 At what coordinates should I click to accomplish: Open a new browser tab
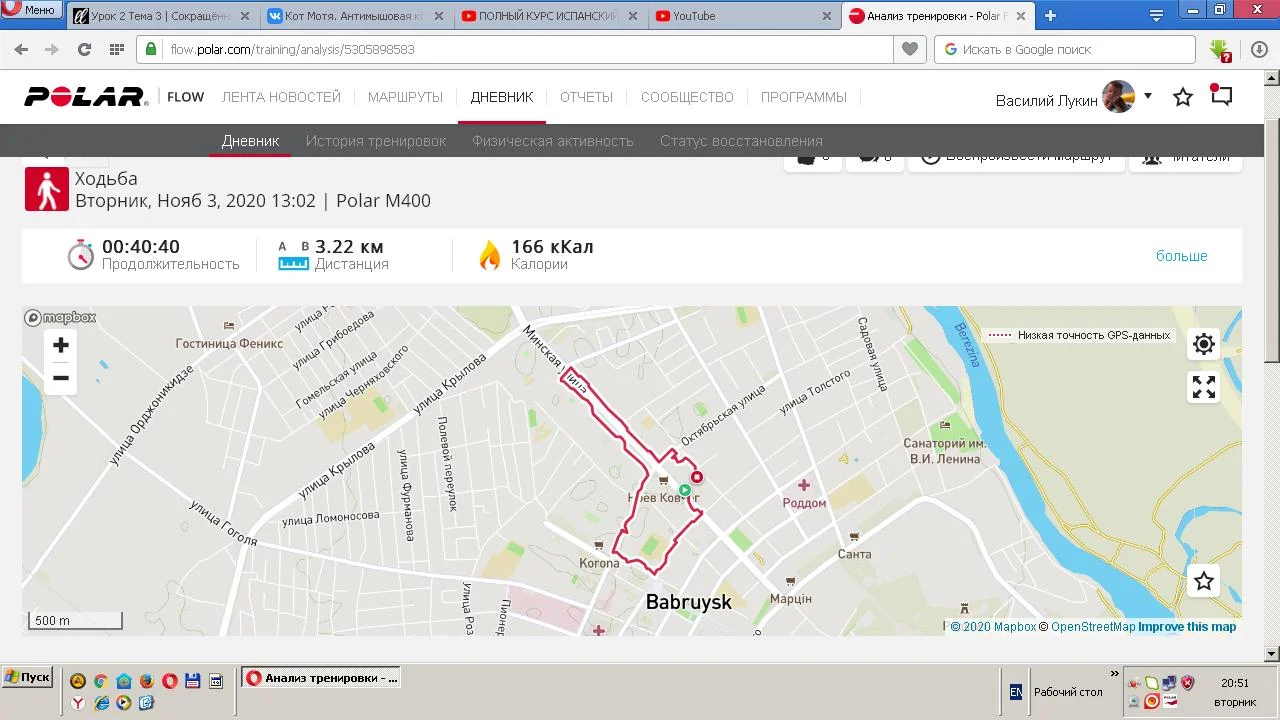click(x=1050, y=16)
